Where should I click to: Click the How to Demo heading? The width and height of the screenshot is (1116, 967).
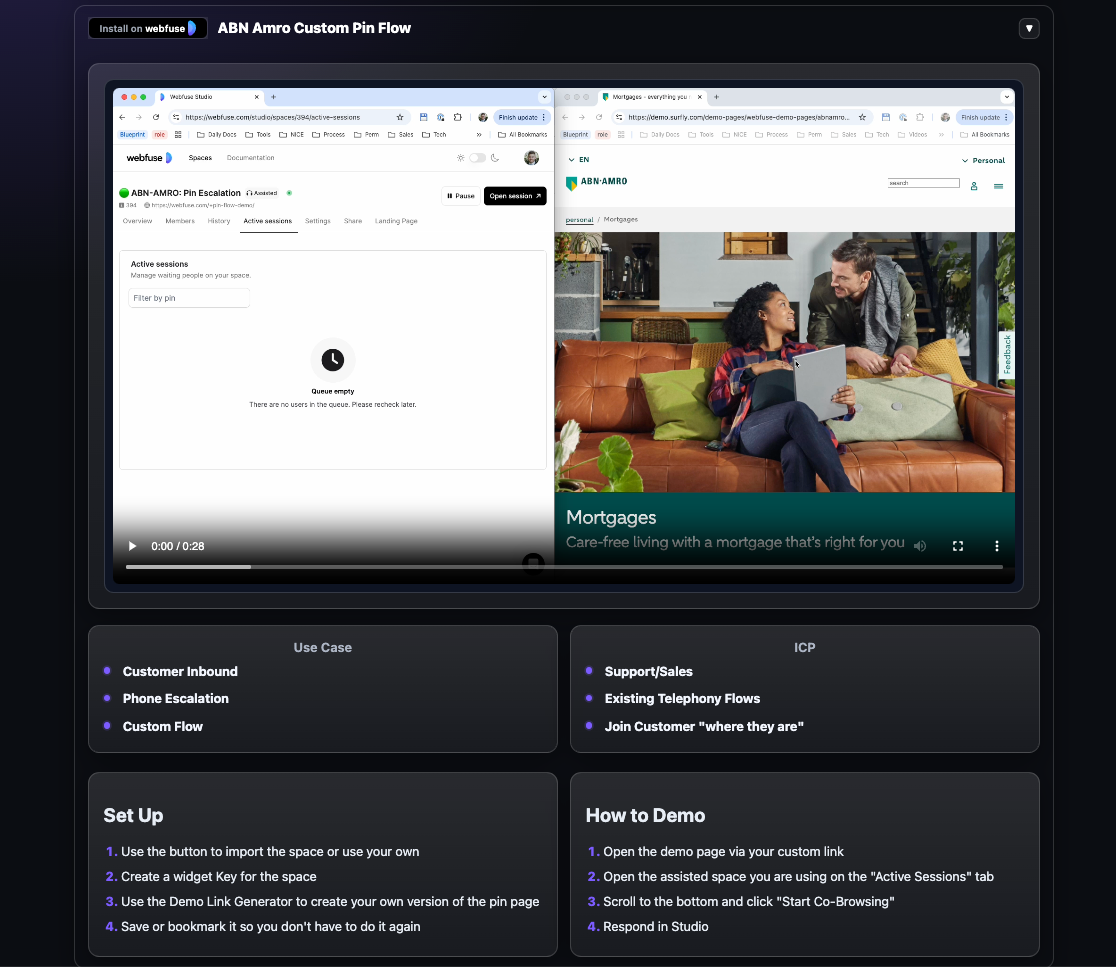click(646, 815)
